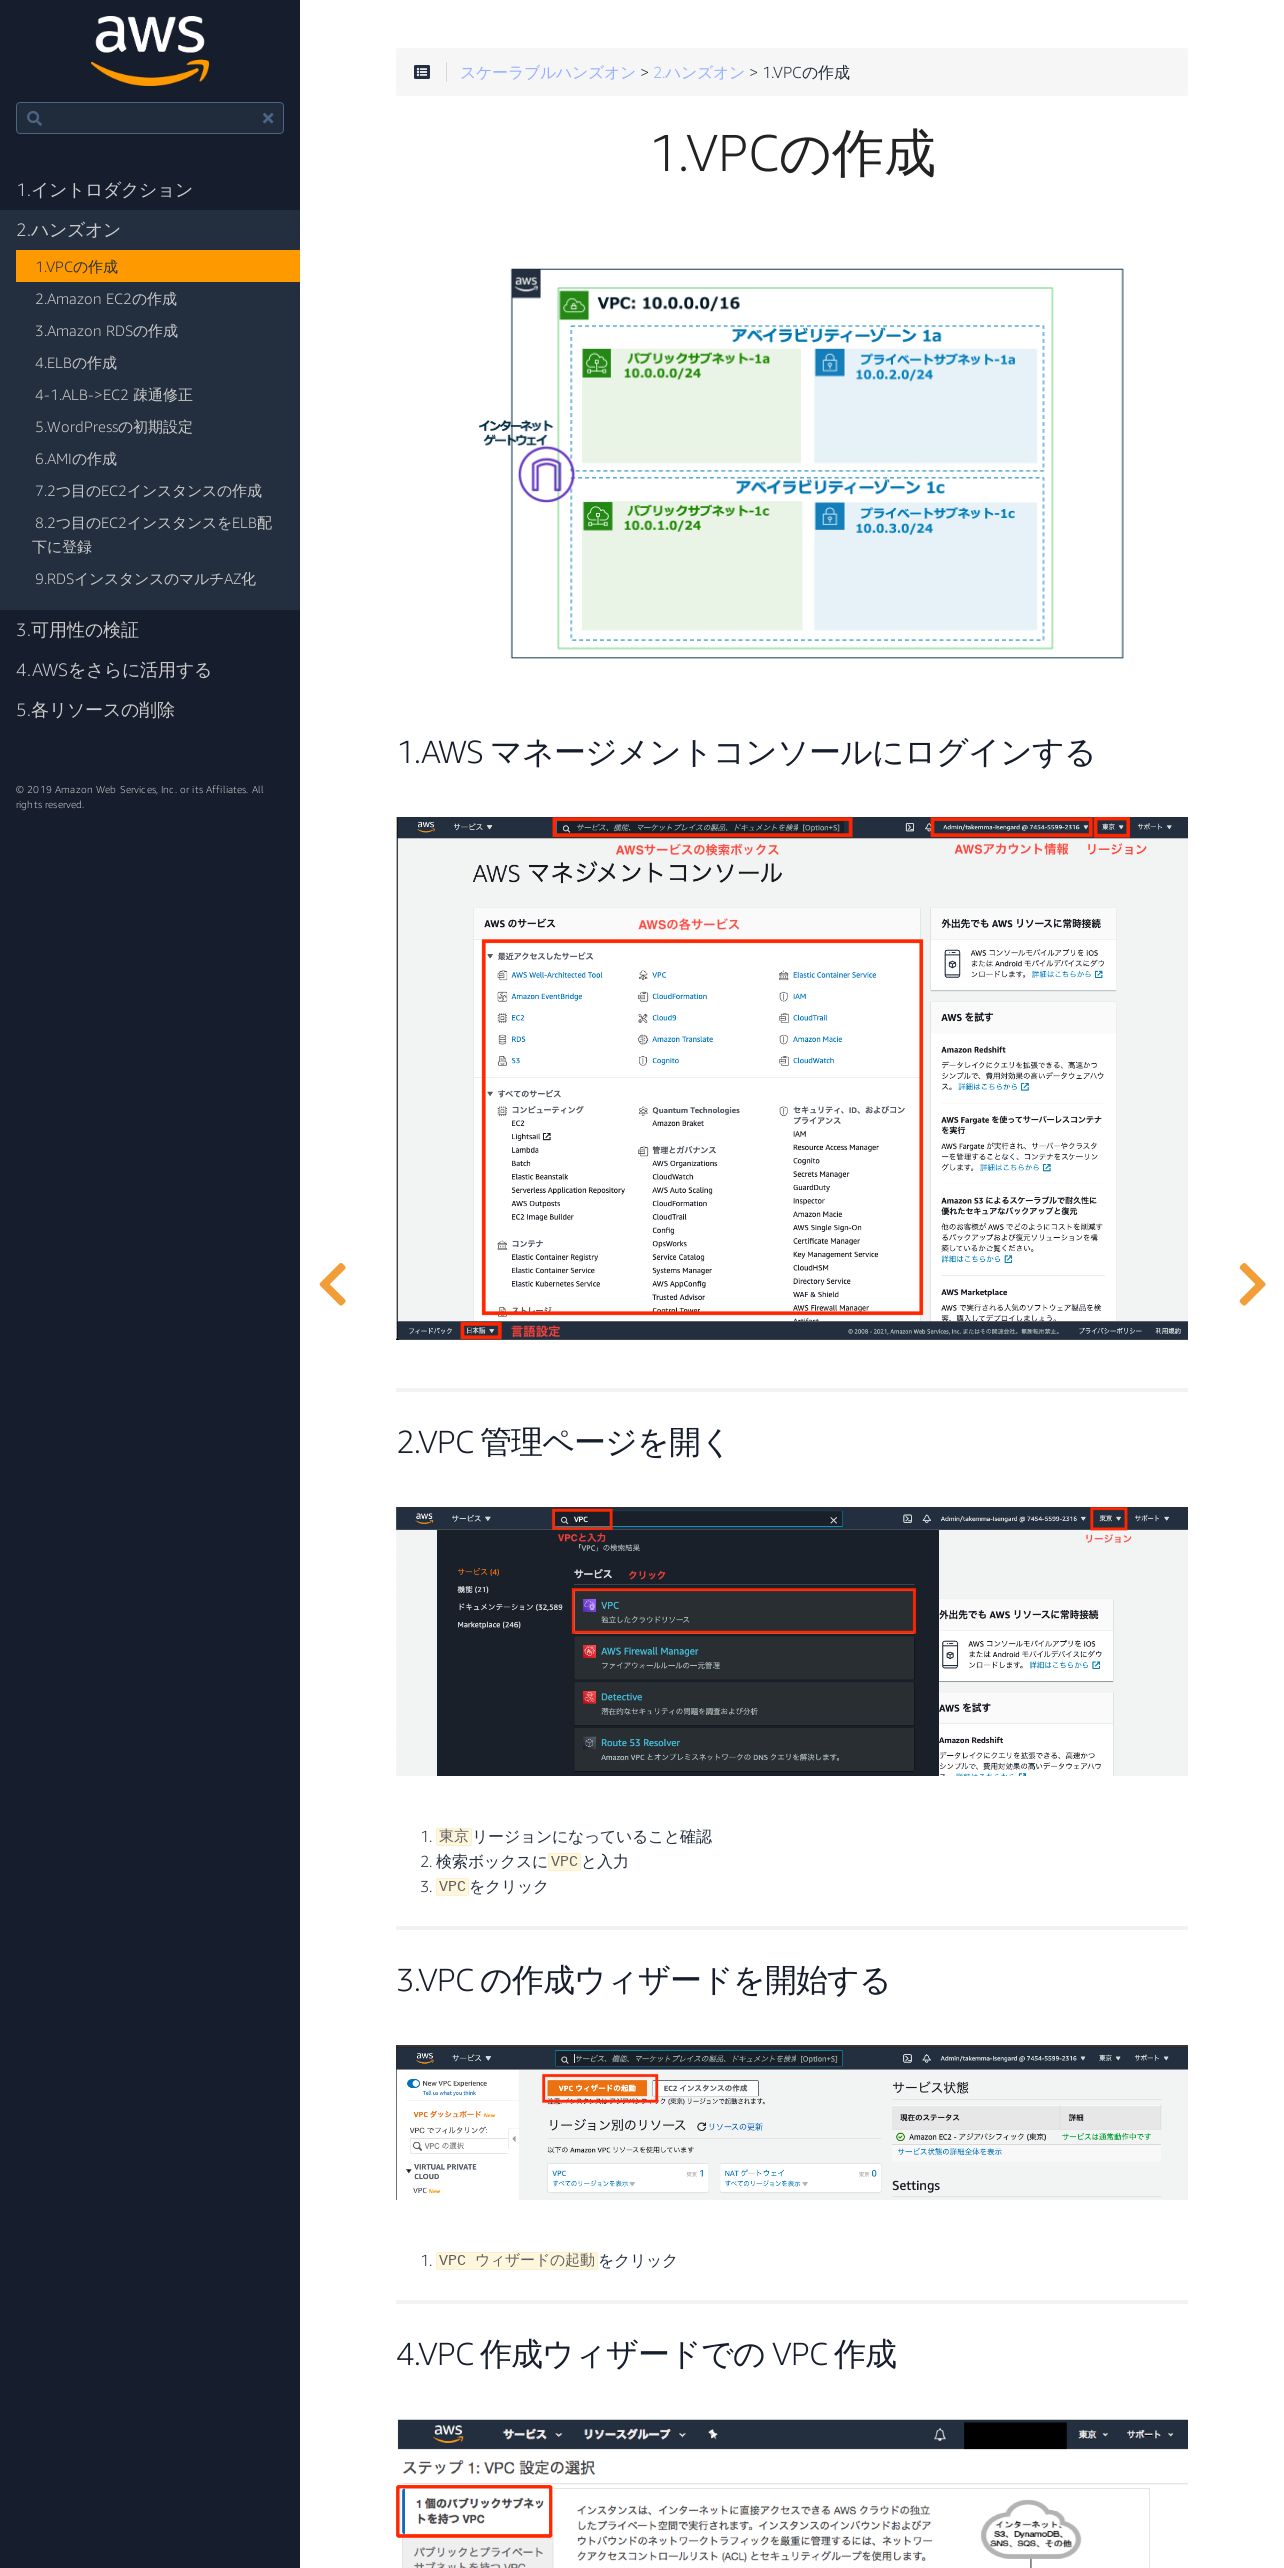
Task: Click the step 検索ボックスに VPC と入力
Action: pos(532,1861)
